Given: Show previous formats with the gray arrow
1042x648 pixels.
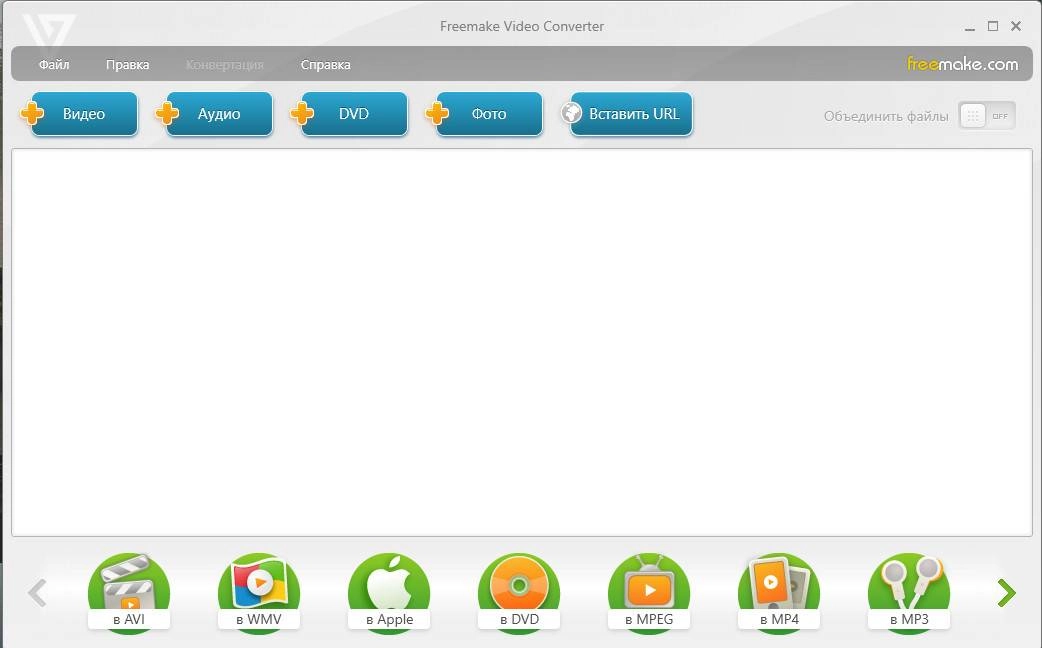Looking at the screenshot, I should pyautogui.click(x=37, y=592).
